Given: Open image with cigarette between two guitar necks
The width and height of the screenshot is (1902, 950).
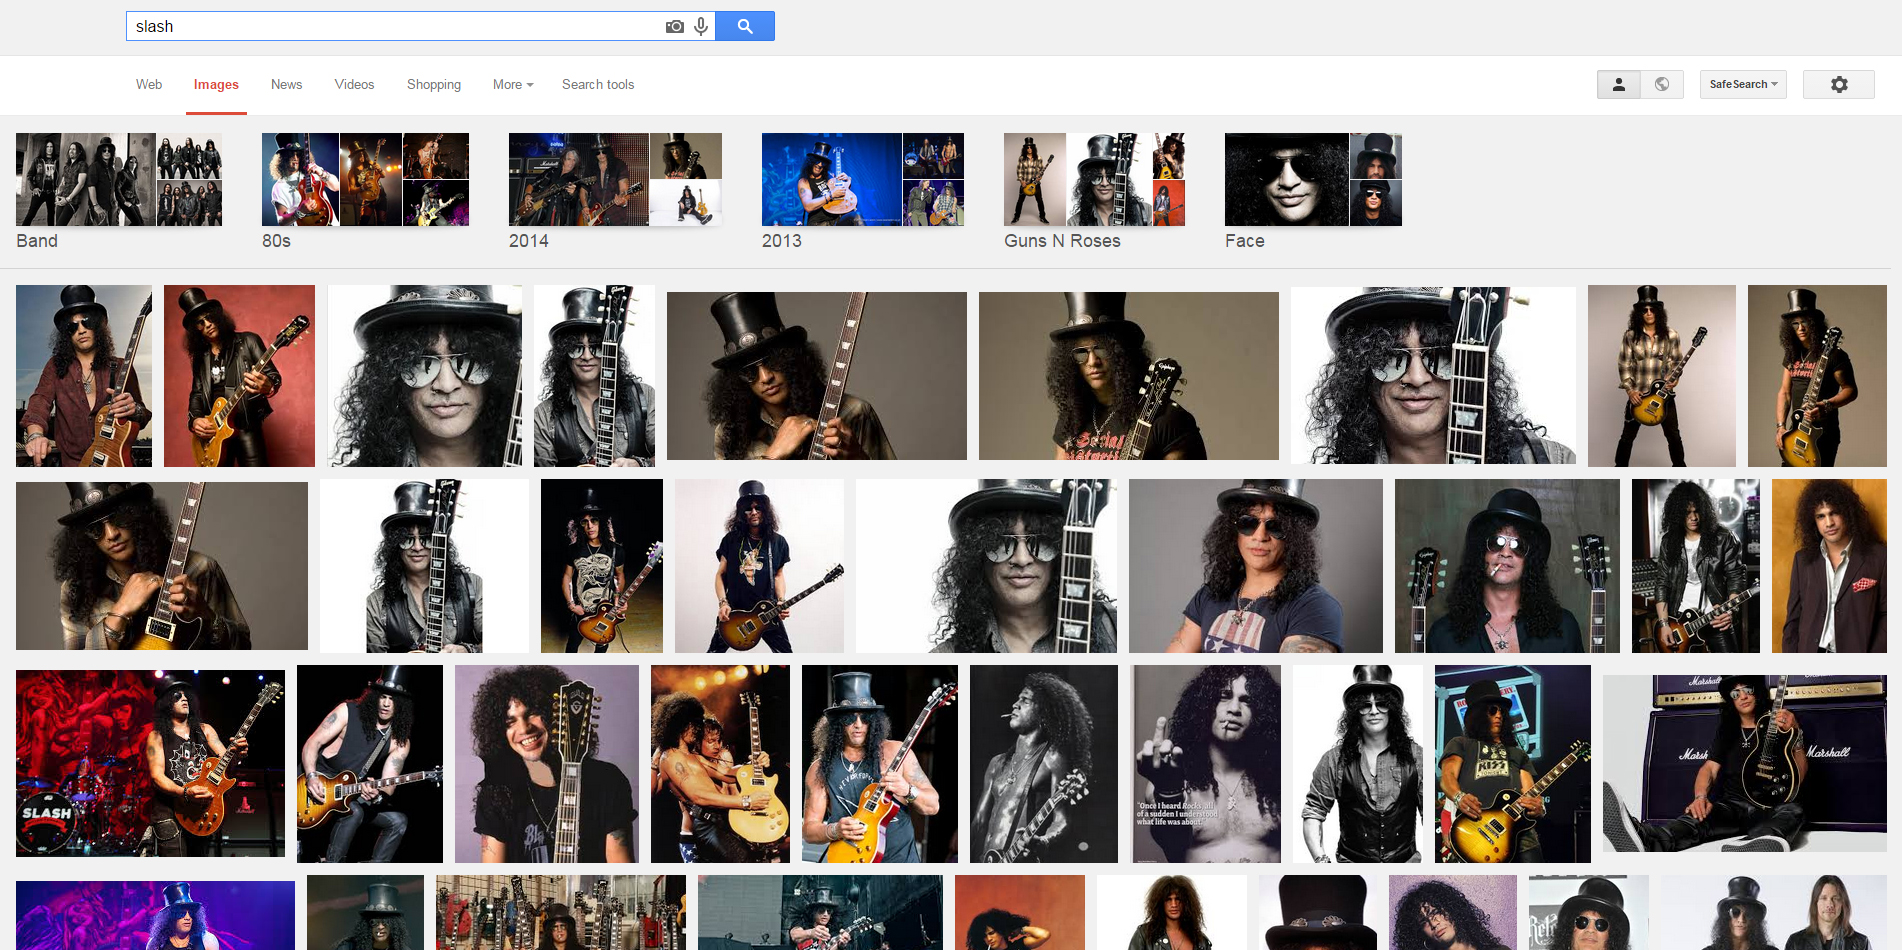Looking at the screenshot, I should pyautogui.click(x=1507, y=566).
